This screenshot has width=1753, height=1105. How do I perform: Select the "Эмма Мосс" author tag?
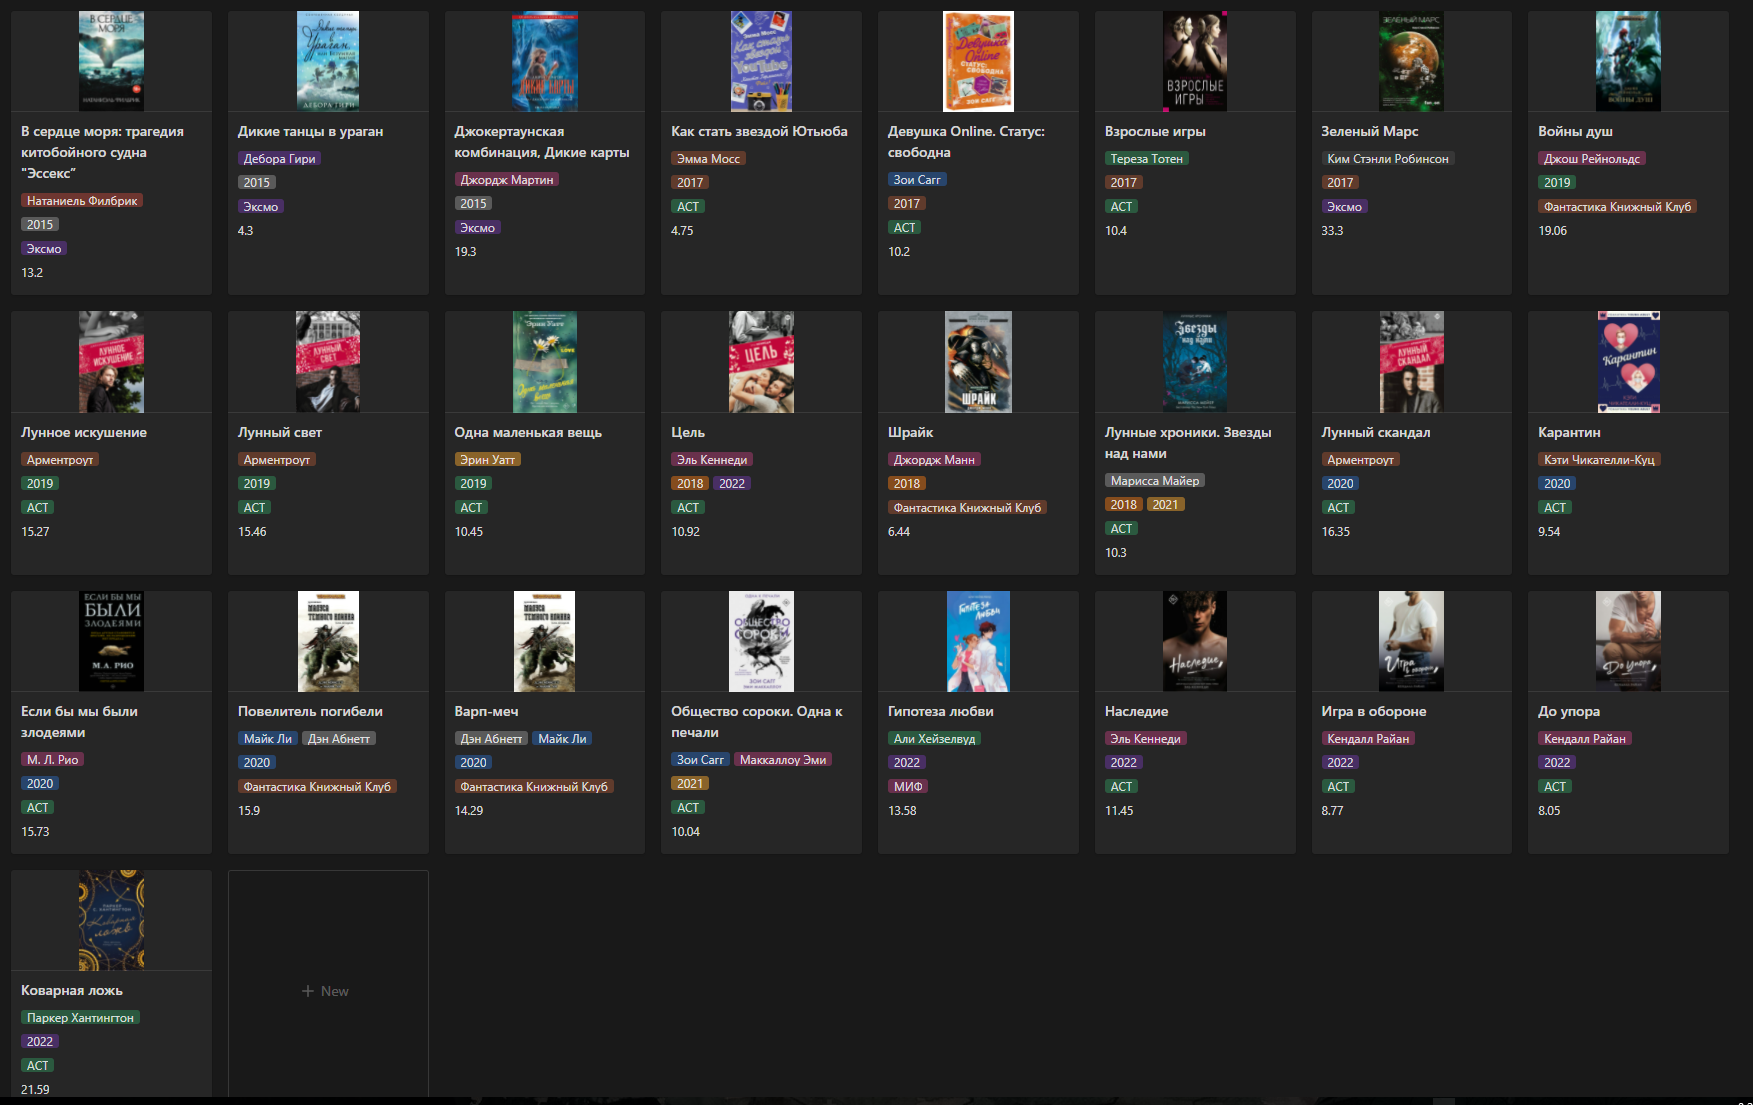click(x=708, y=159)
